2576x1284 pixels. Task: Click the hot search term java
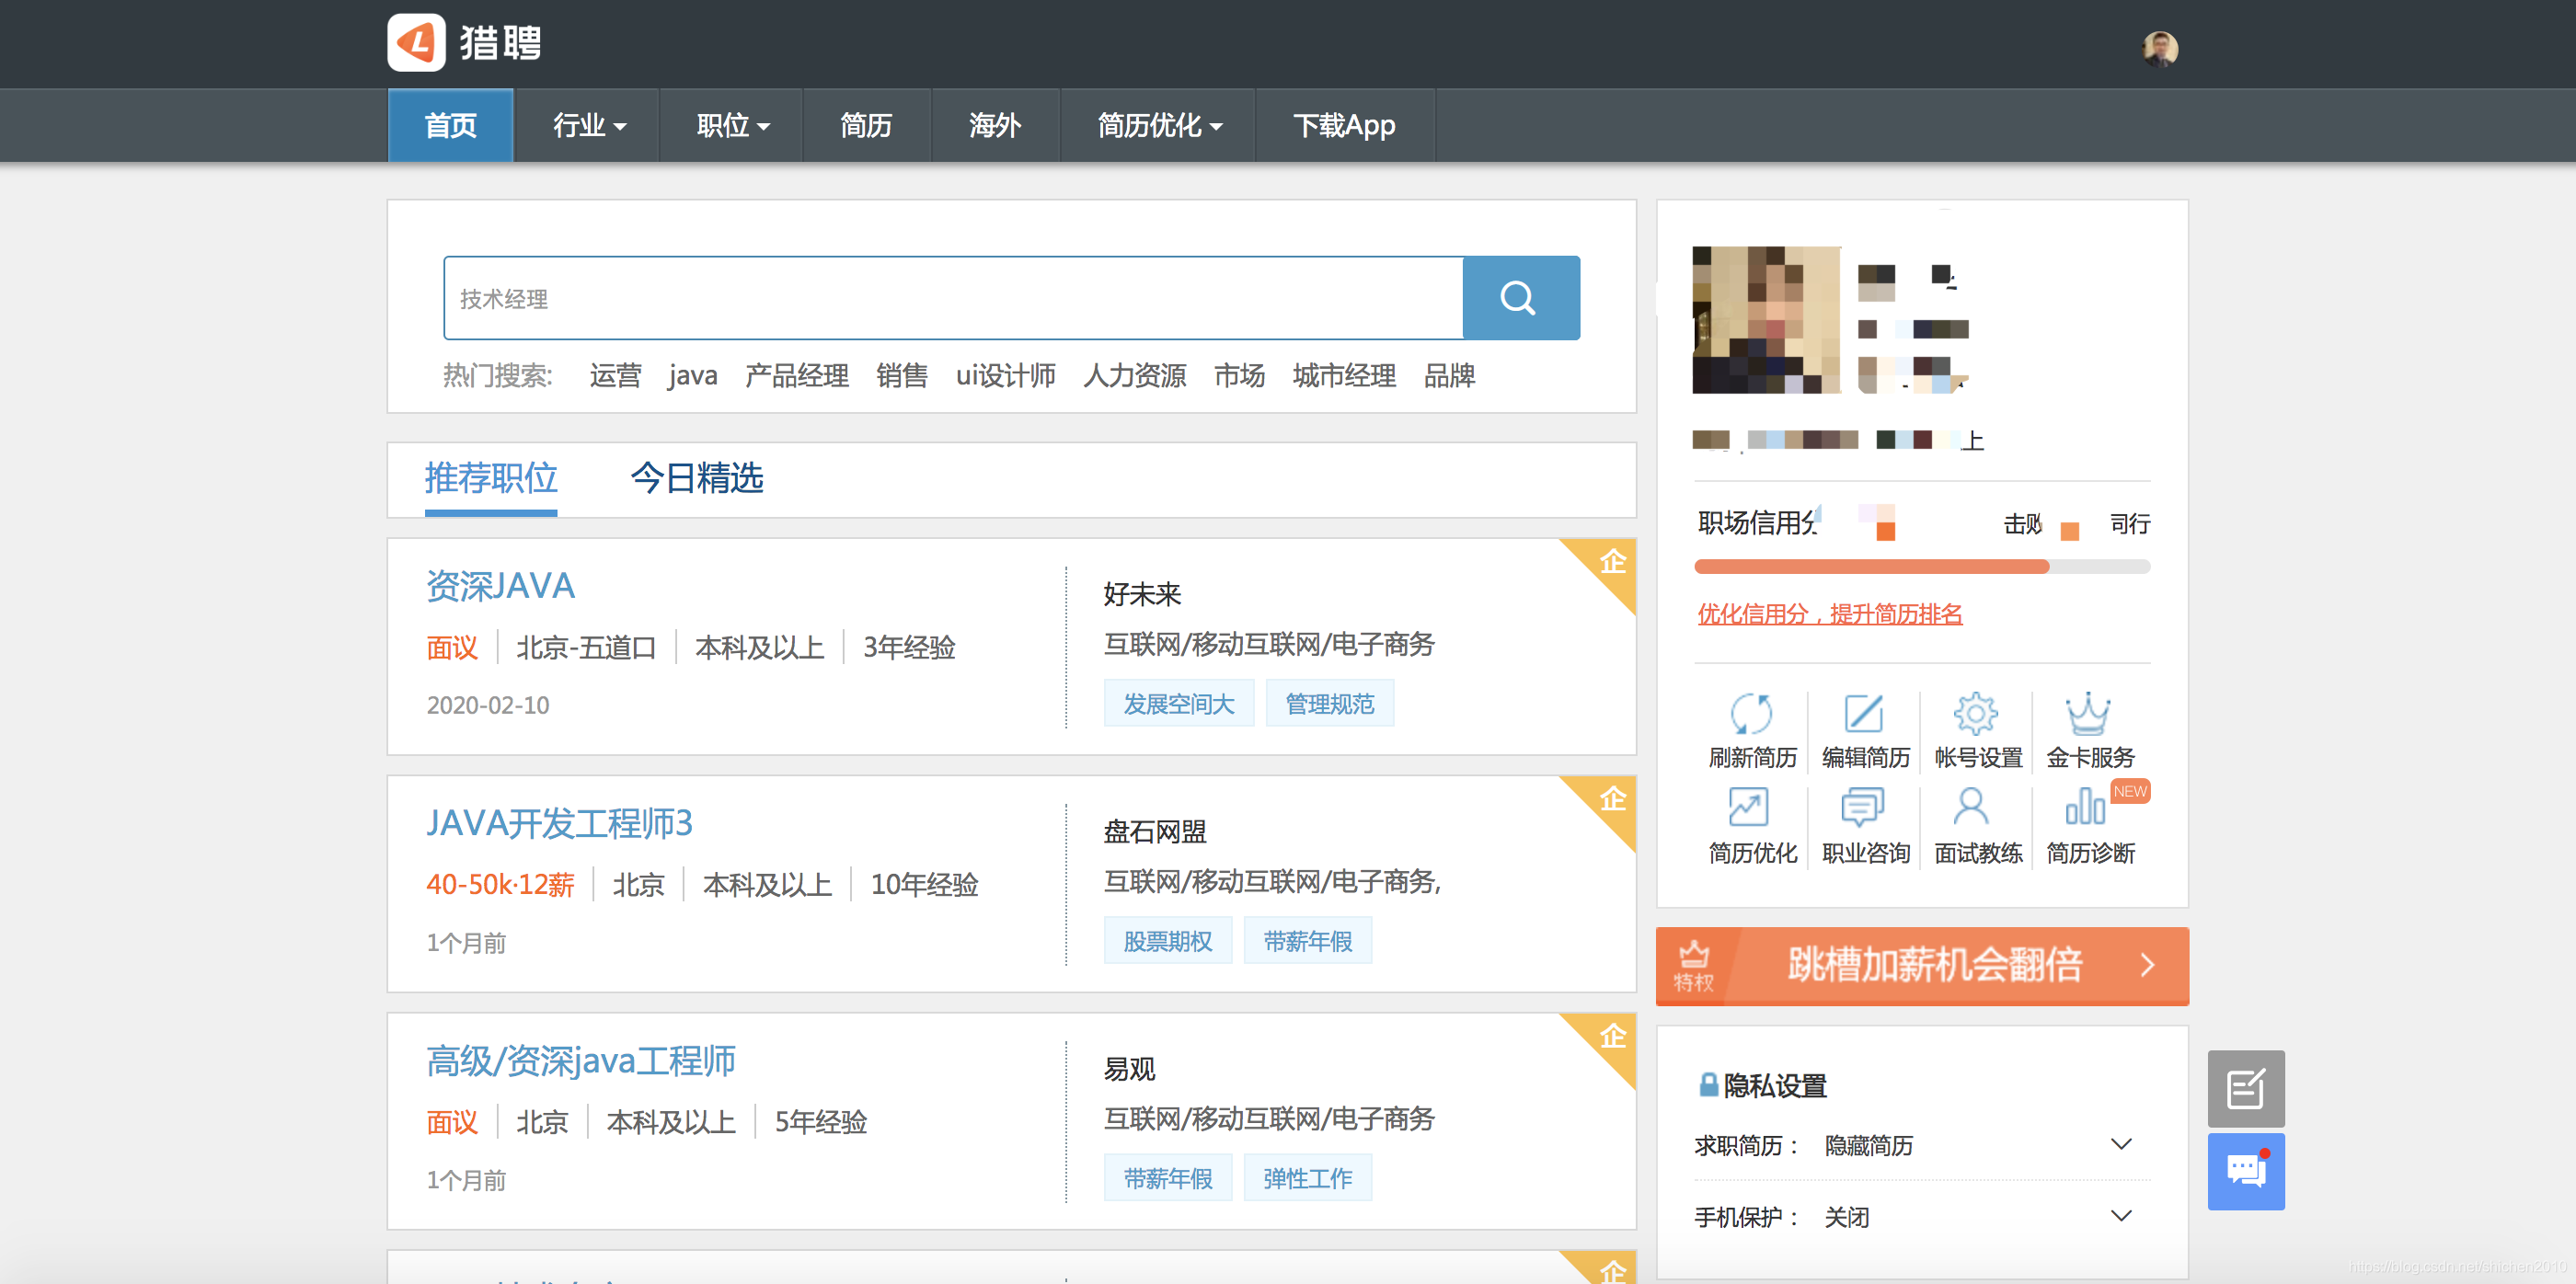693,376
